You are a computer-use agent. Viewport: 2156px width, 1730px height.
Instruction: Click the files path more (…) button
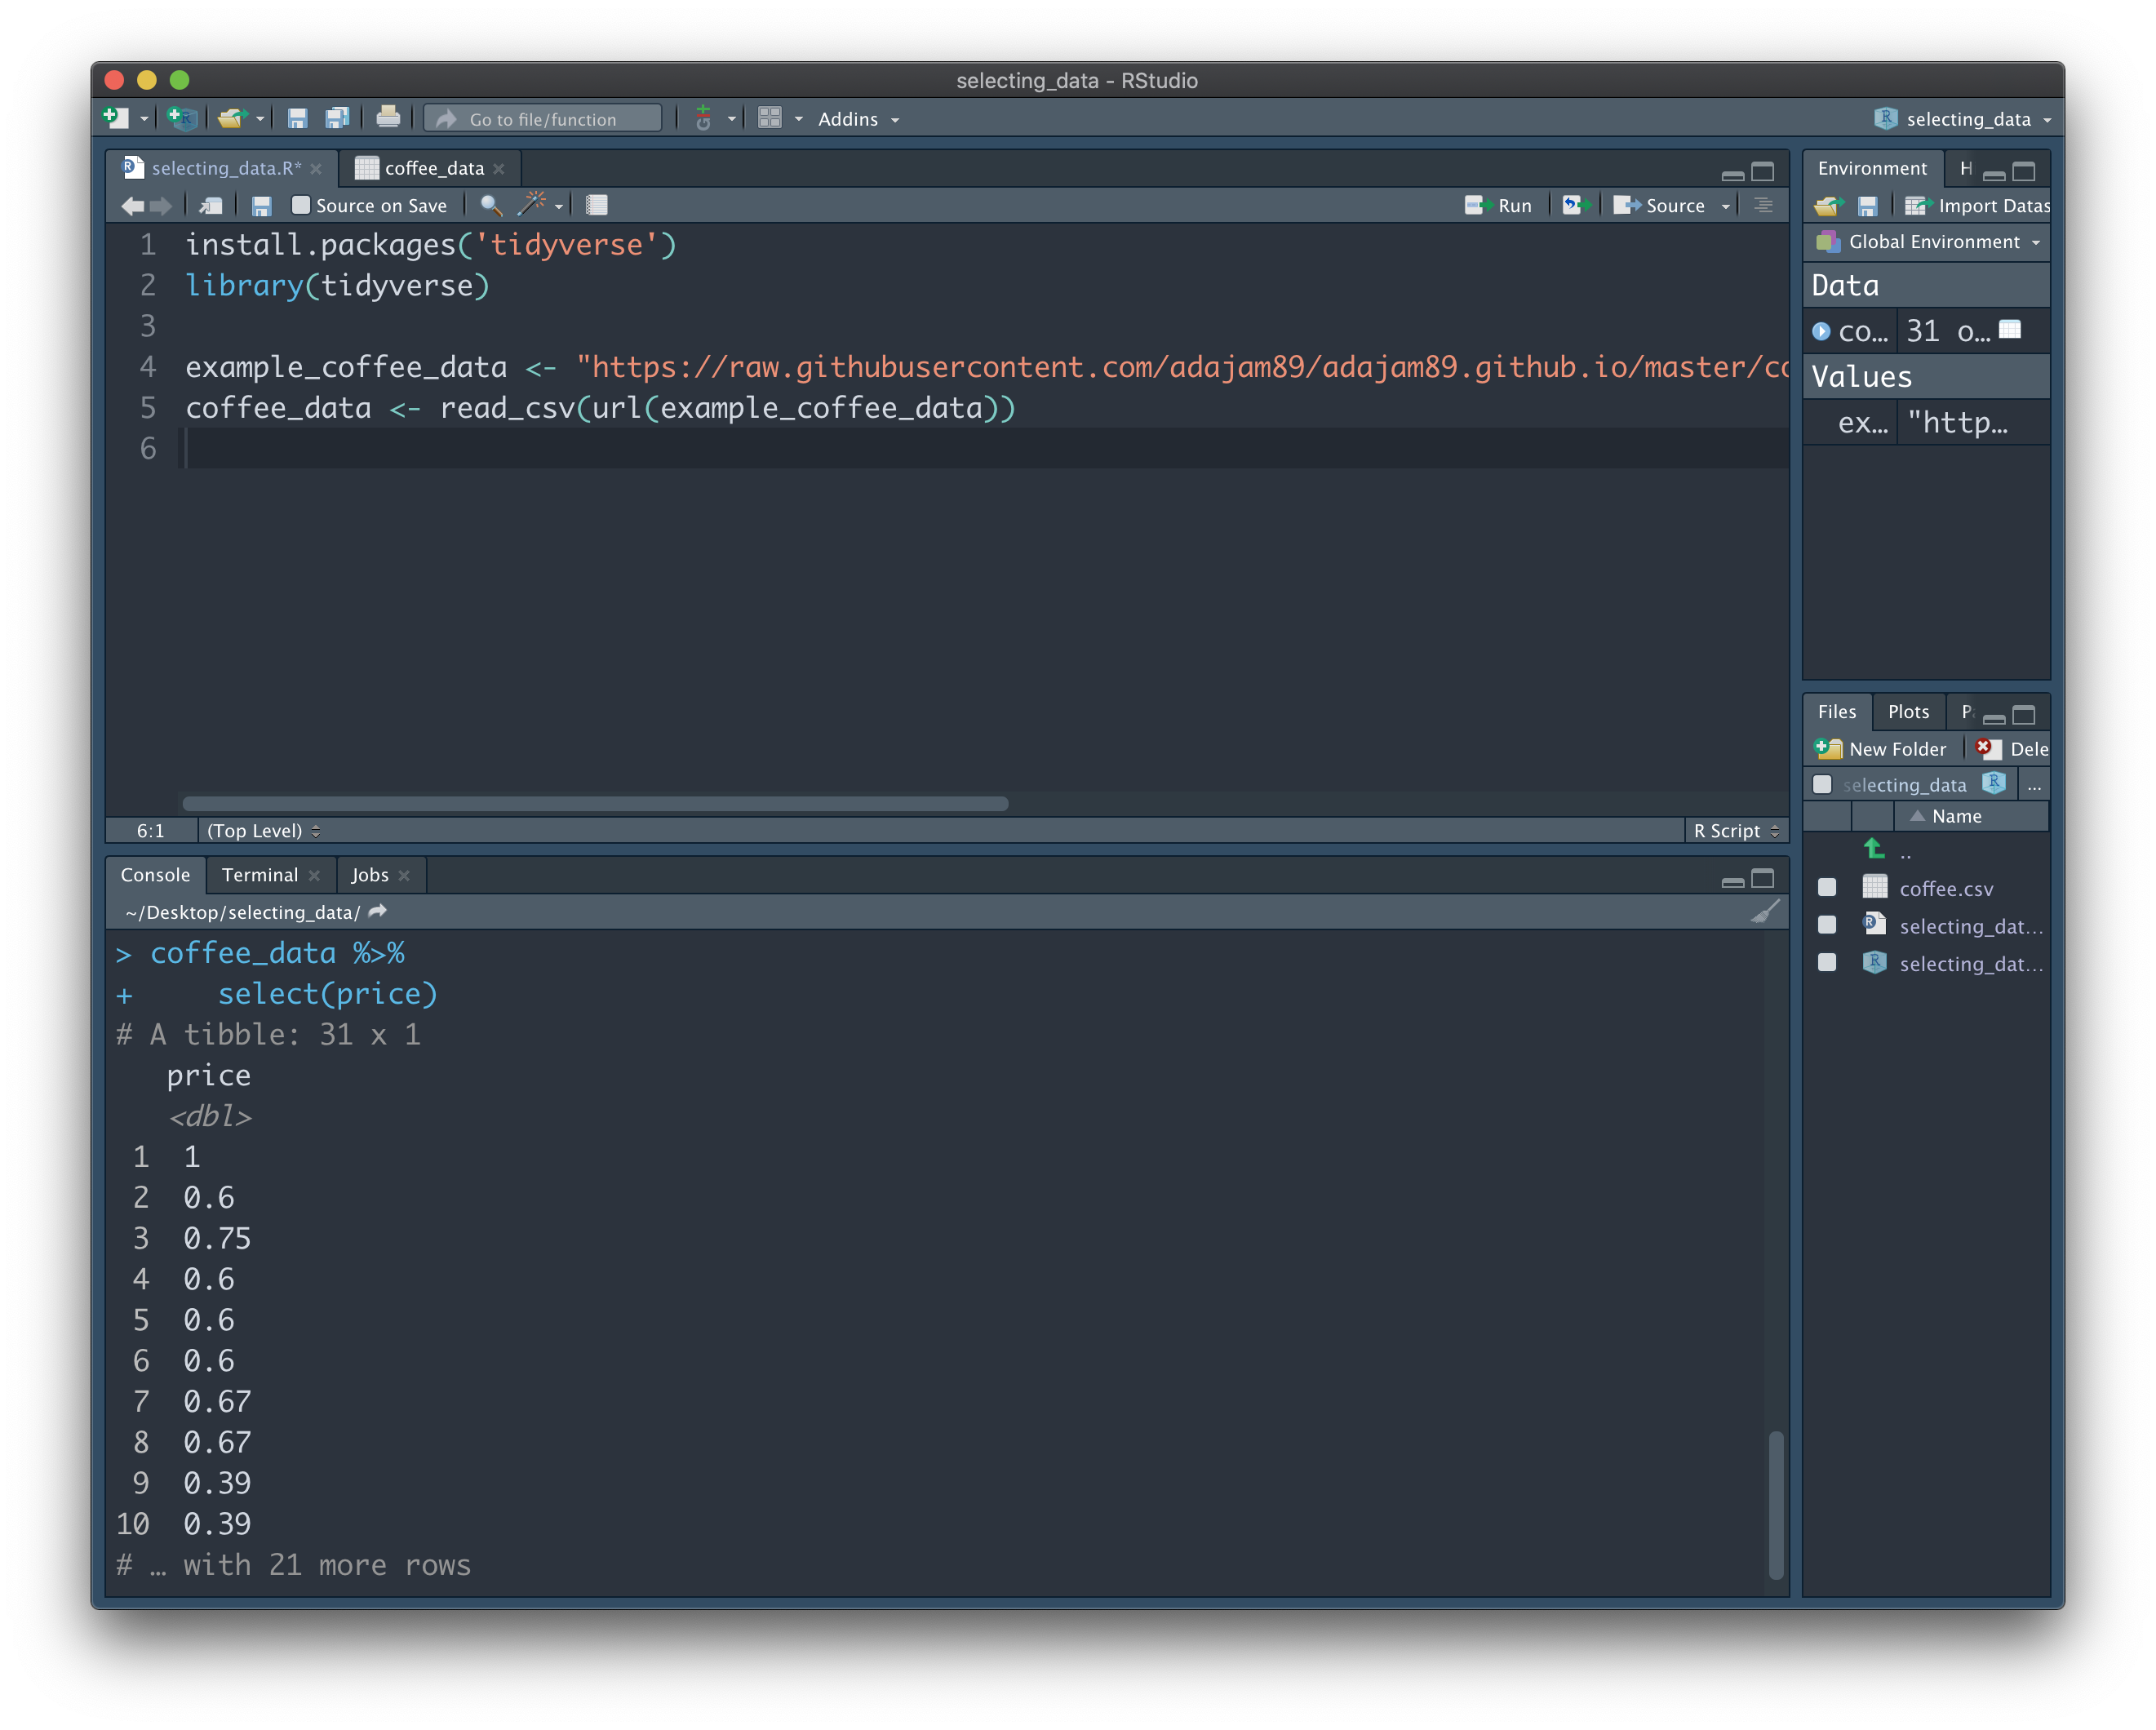2034,786
